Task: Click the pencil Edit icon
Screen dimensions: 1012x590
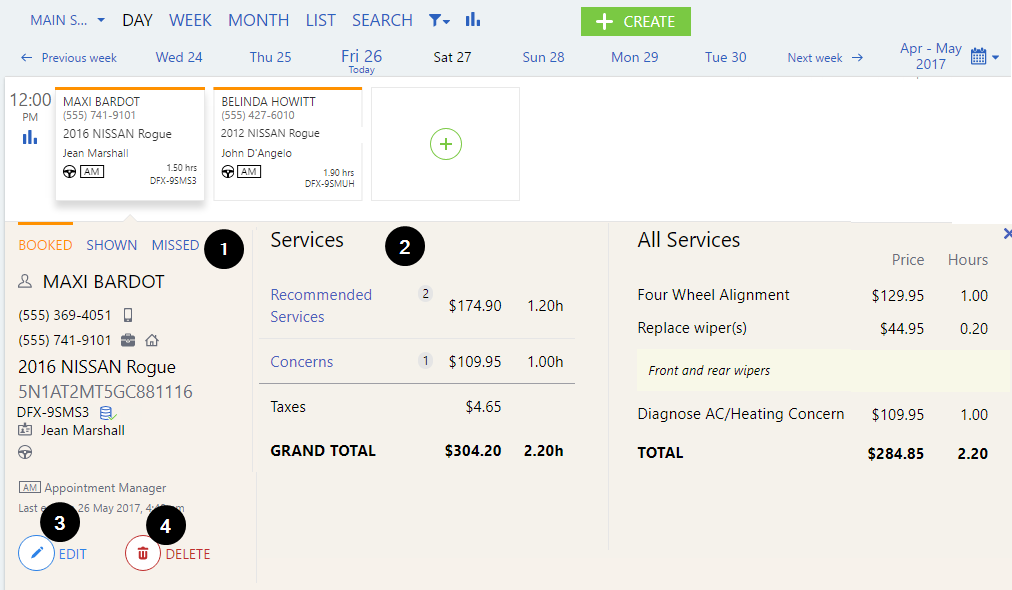Action: click(x=37, y=553)
